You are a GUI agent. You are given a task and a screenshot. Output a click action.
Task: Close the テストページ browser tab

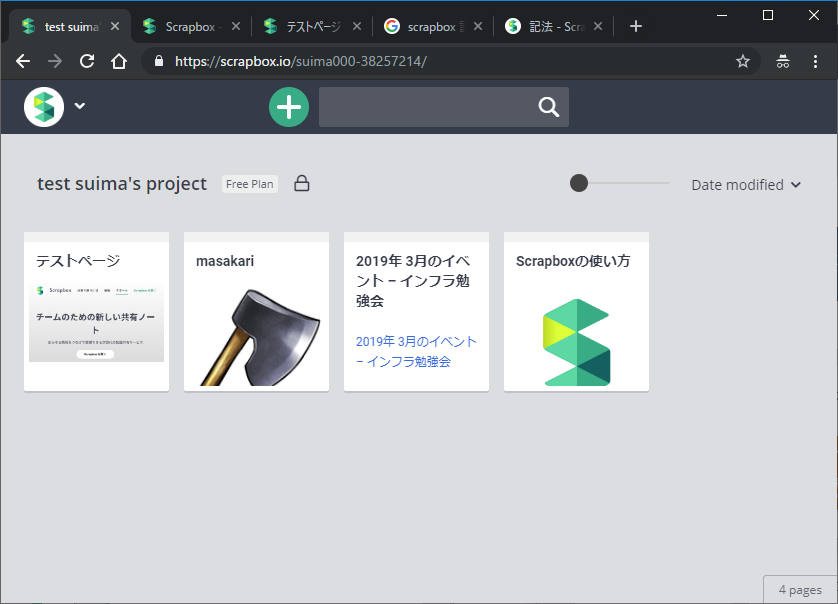point(357,26)
